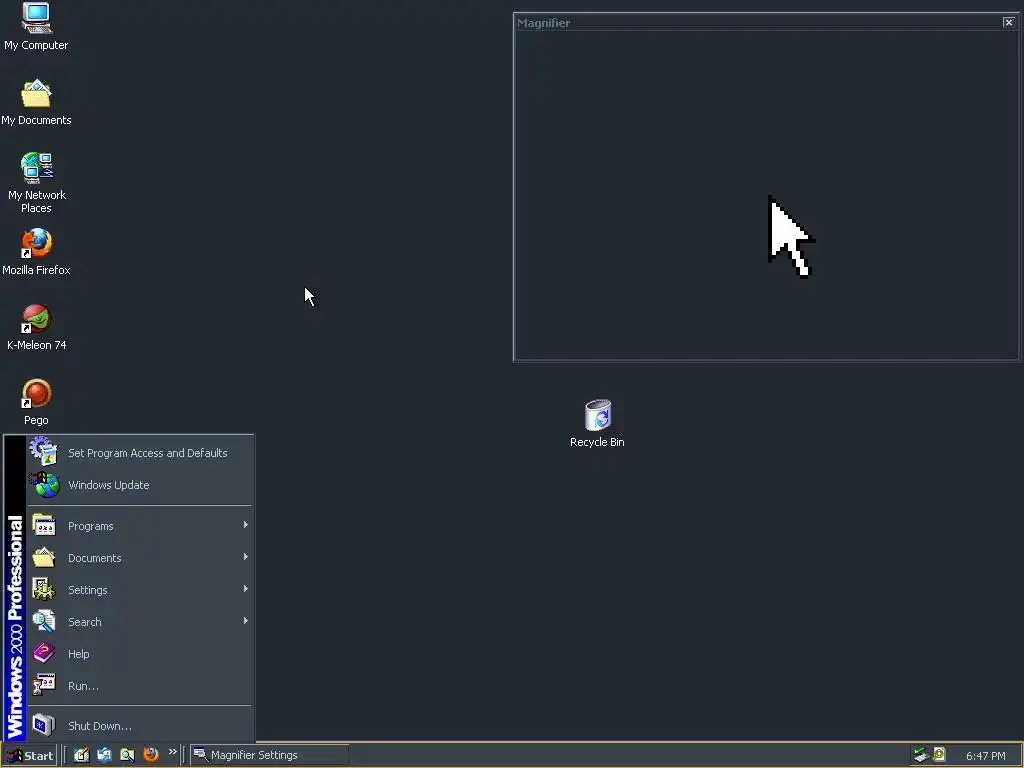Select the Recycle Bin desktop icon
The image size is (1024, 768).
[597, 424]
